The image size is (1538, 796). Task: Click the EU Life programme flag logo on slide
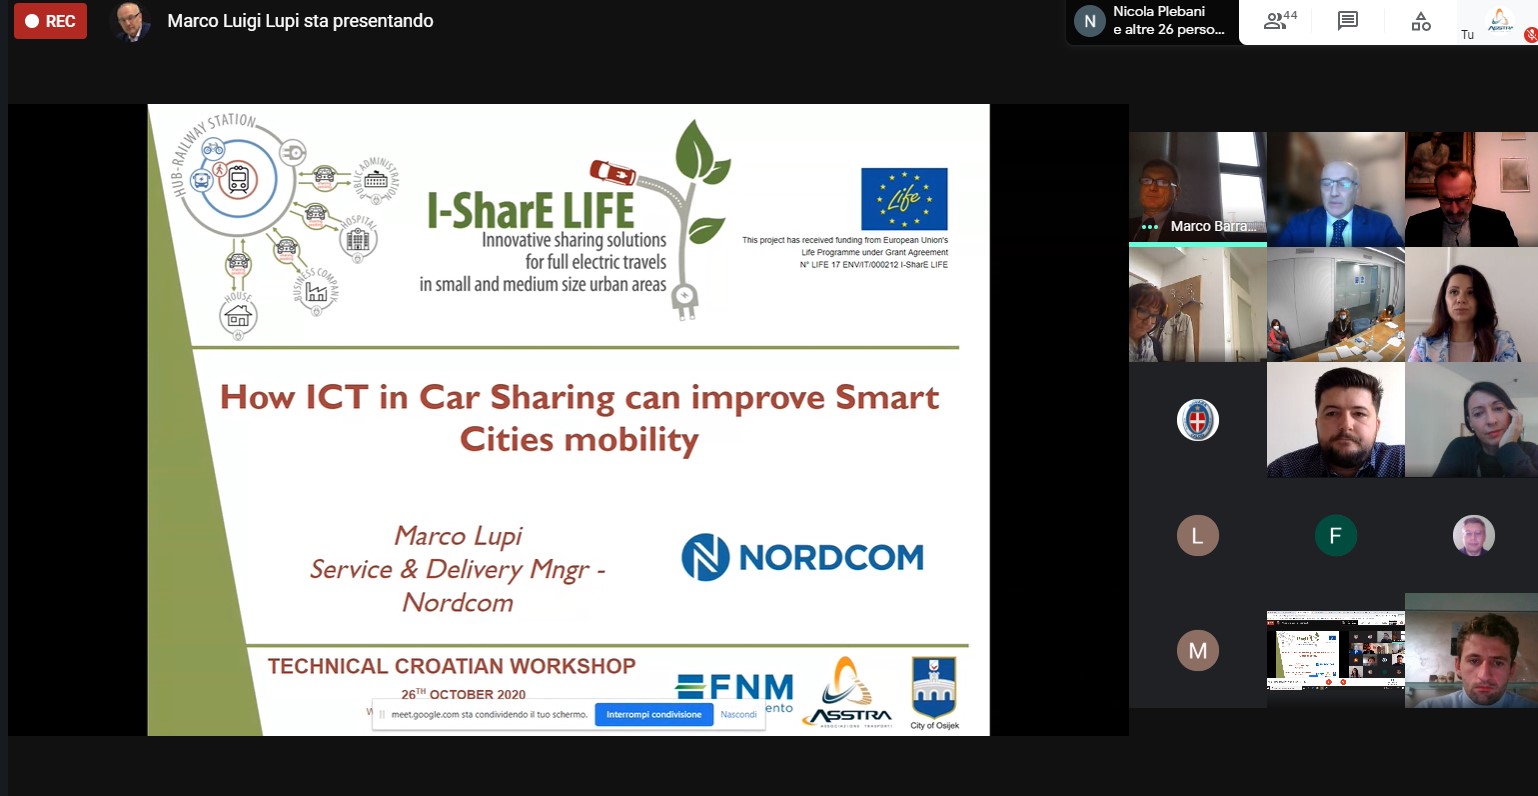904,199
